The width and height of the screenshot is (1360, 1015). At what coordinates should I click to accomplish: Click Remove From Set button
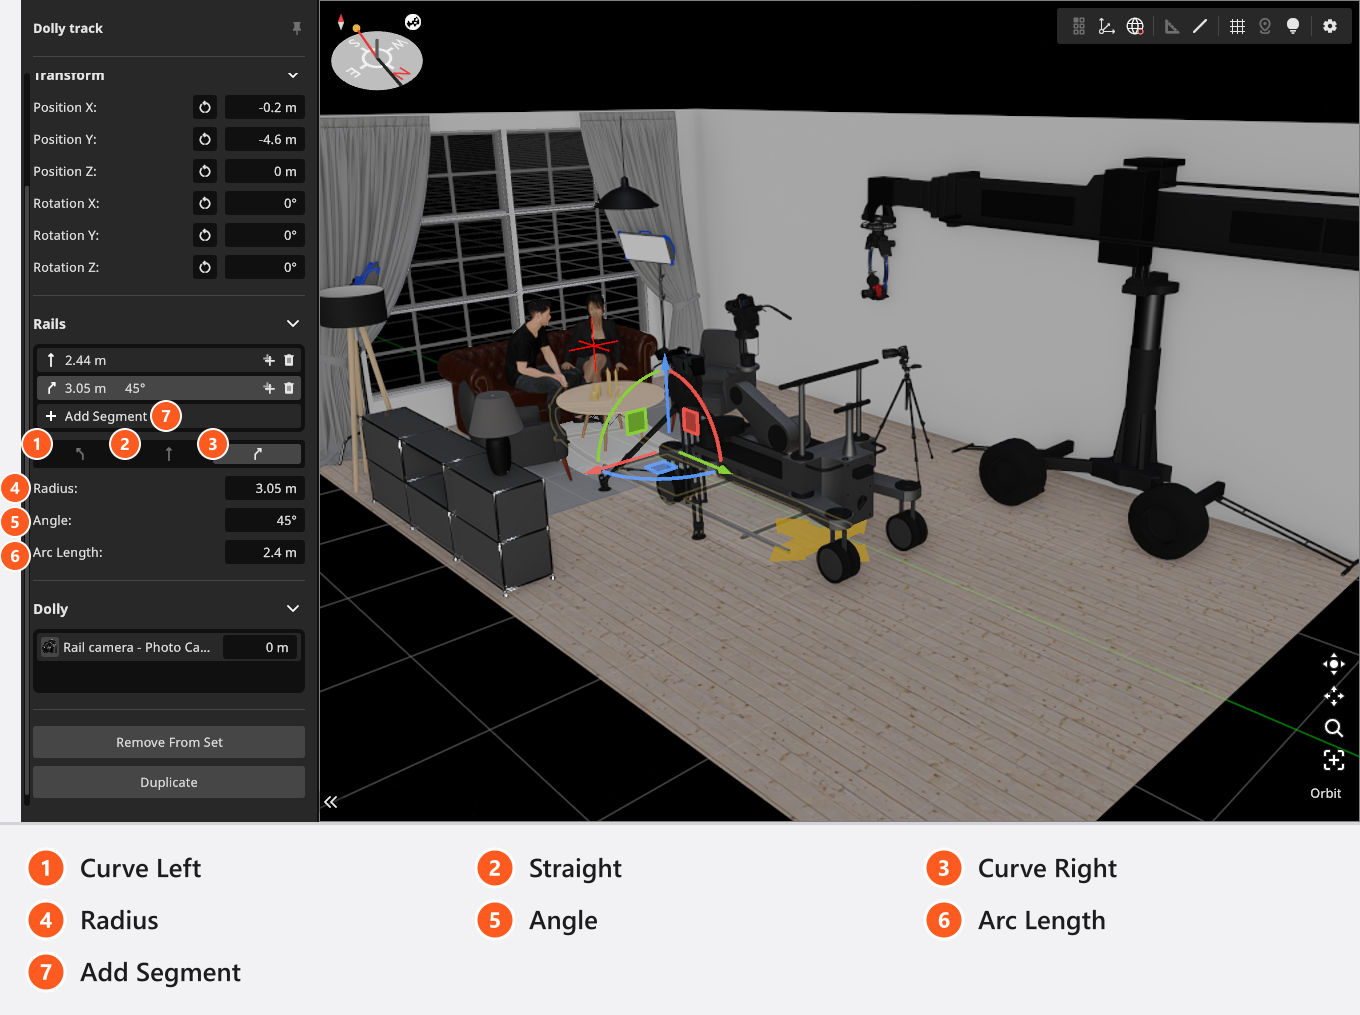169,742
